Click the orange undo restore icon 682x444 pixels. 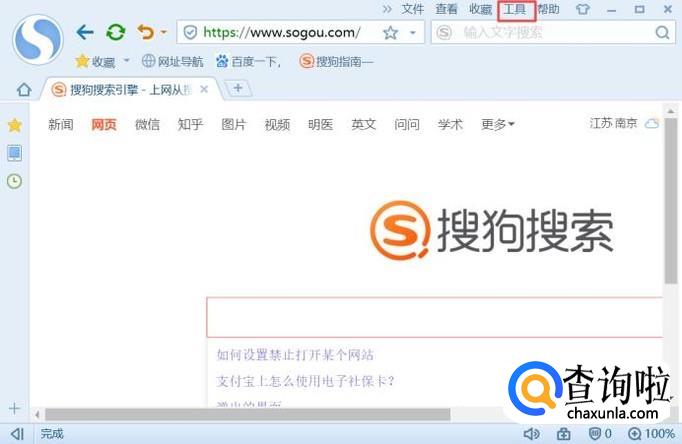pyautogui.click(x=146, y=32)
